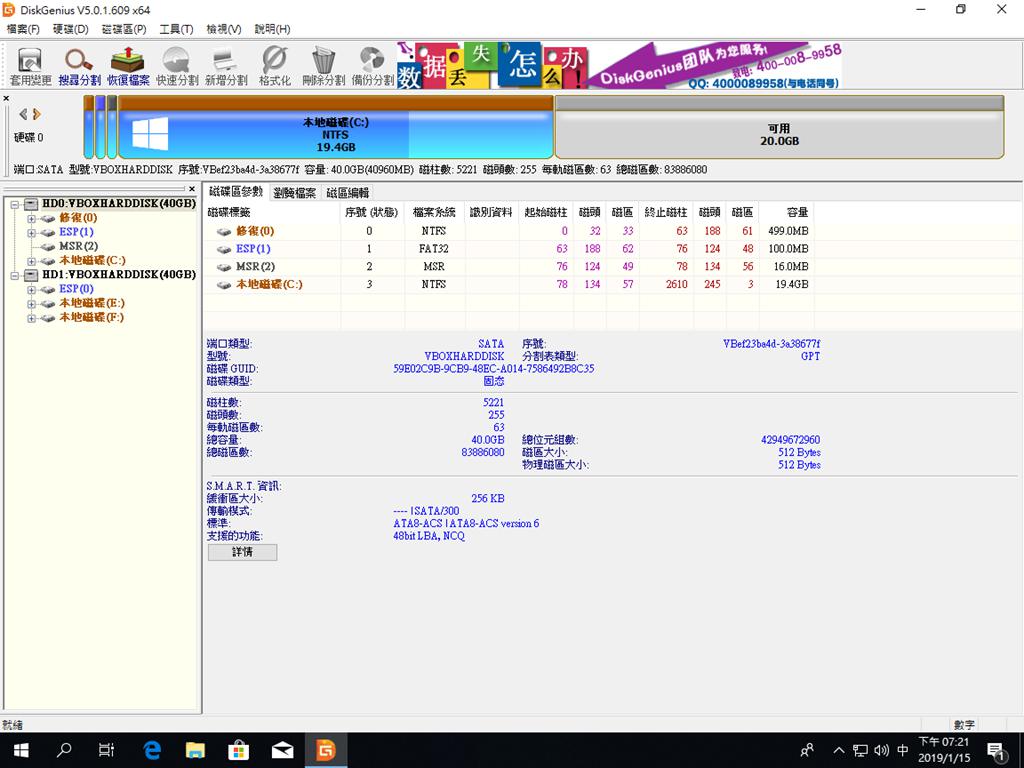Click the 起始磁柱 column header
This screenshot has width=1024, height=768.
545,212
